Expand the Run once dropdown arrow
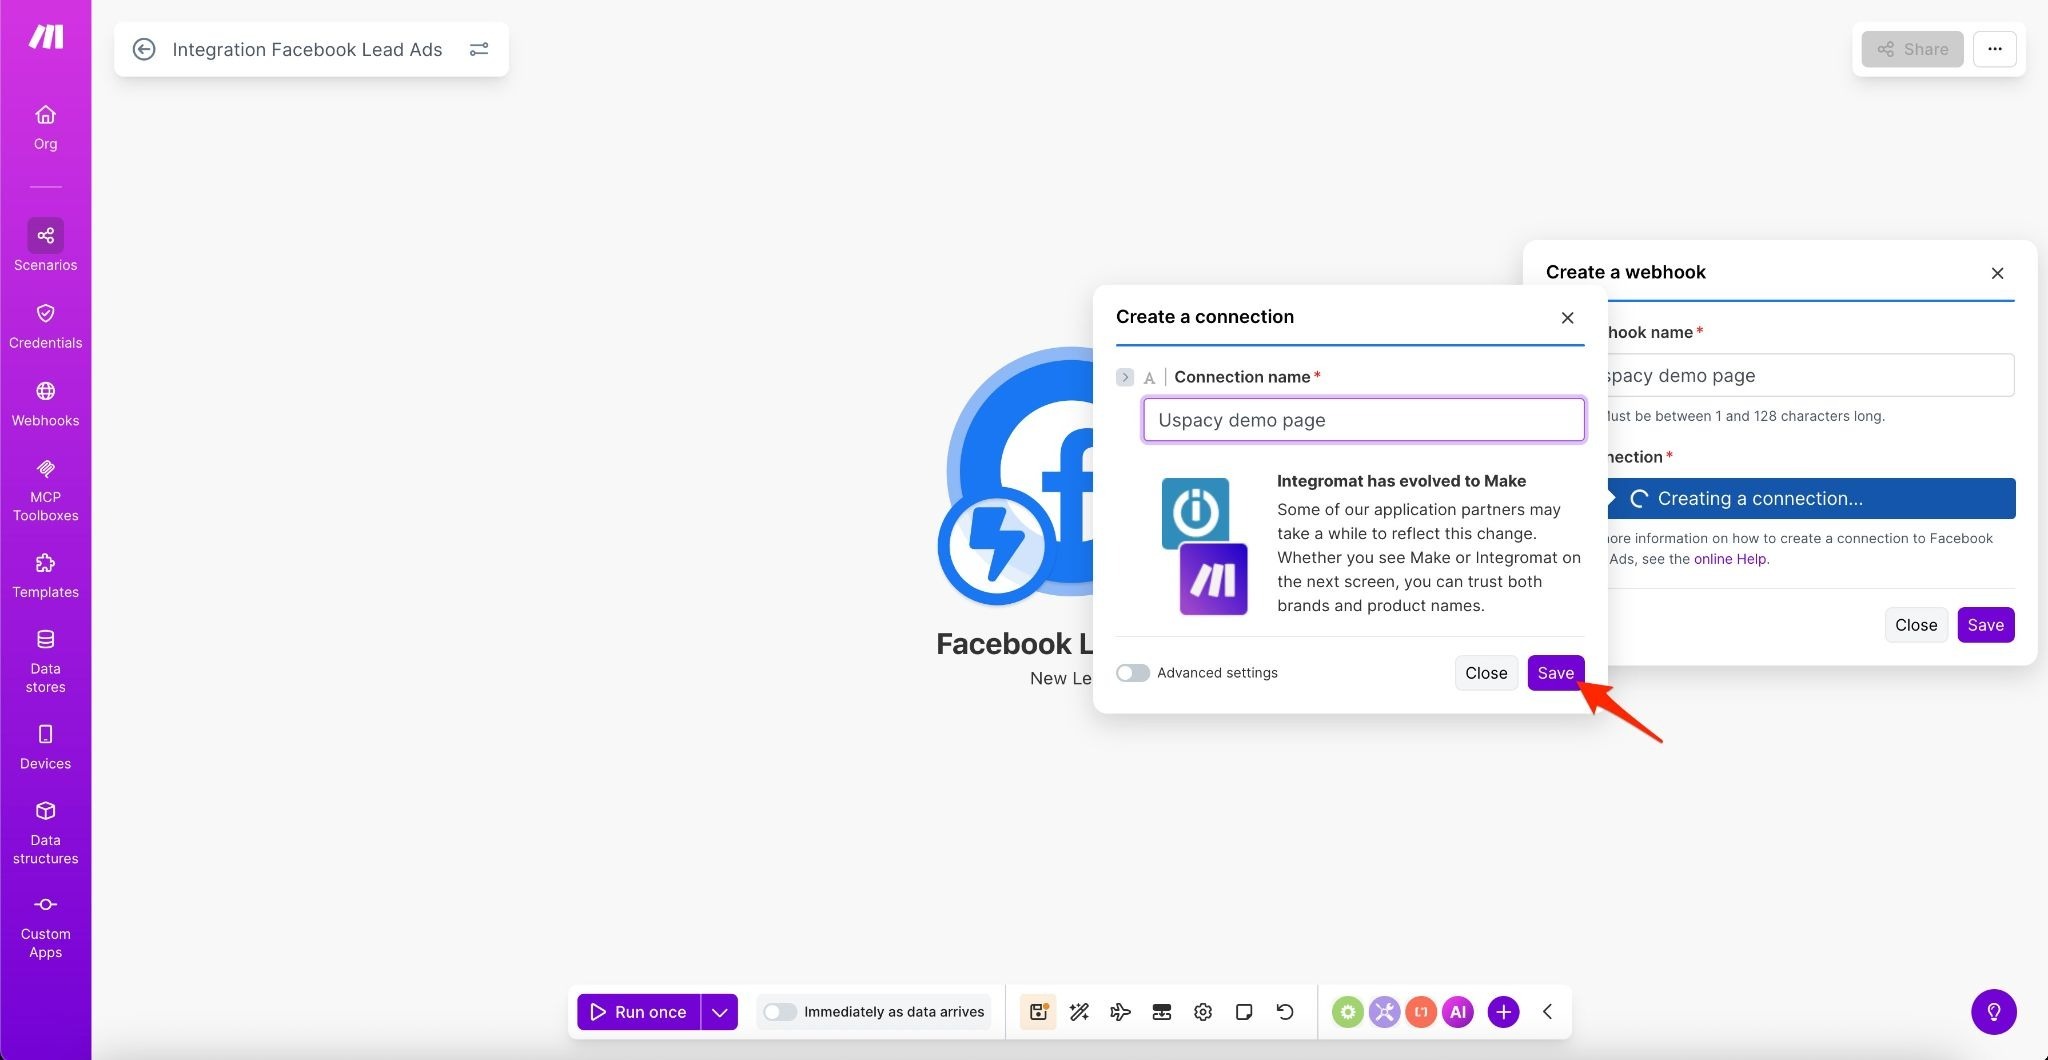 click(719, 1012)
